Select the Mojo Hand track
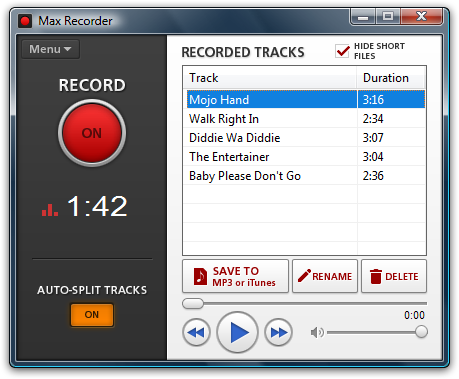 pyautogui.click(x=272, y=99)
